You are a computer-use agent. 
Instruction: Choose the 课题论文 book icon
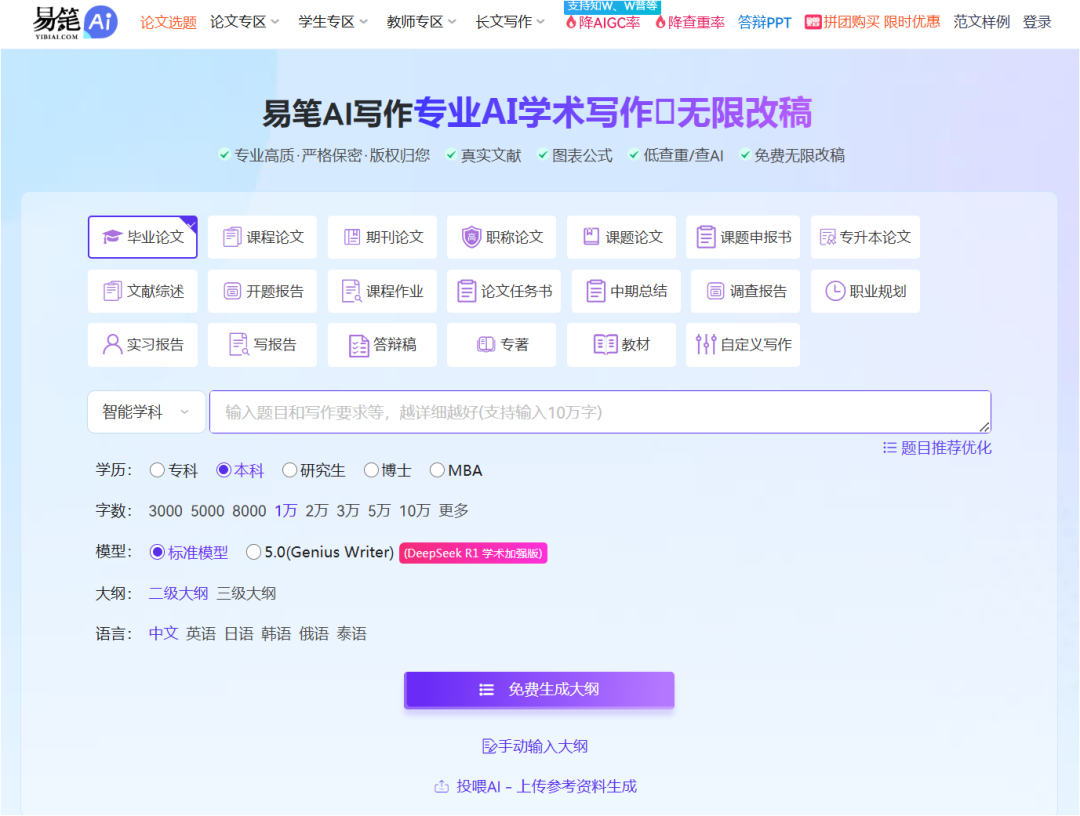591,237
